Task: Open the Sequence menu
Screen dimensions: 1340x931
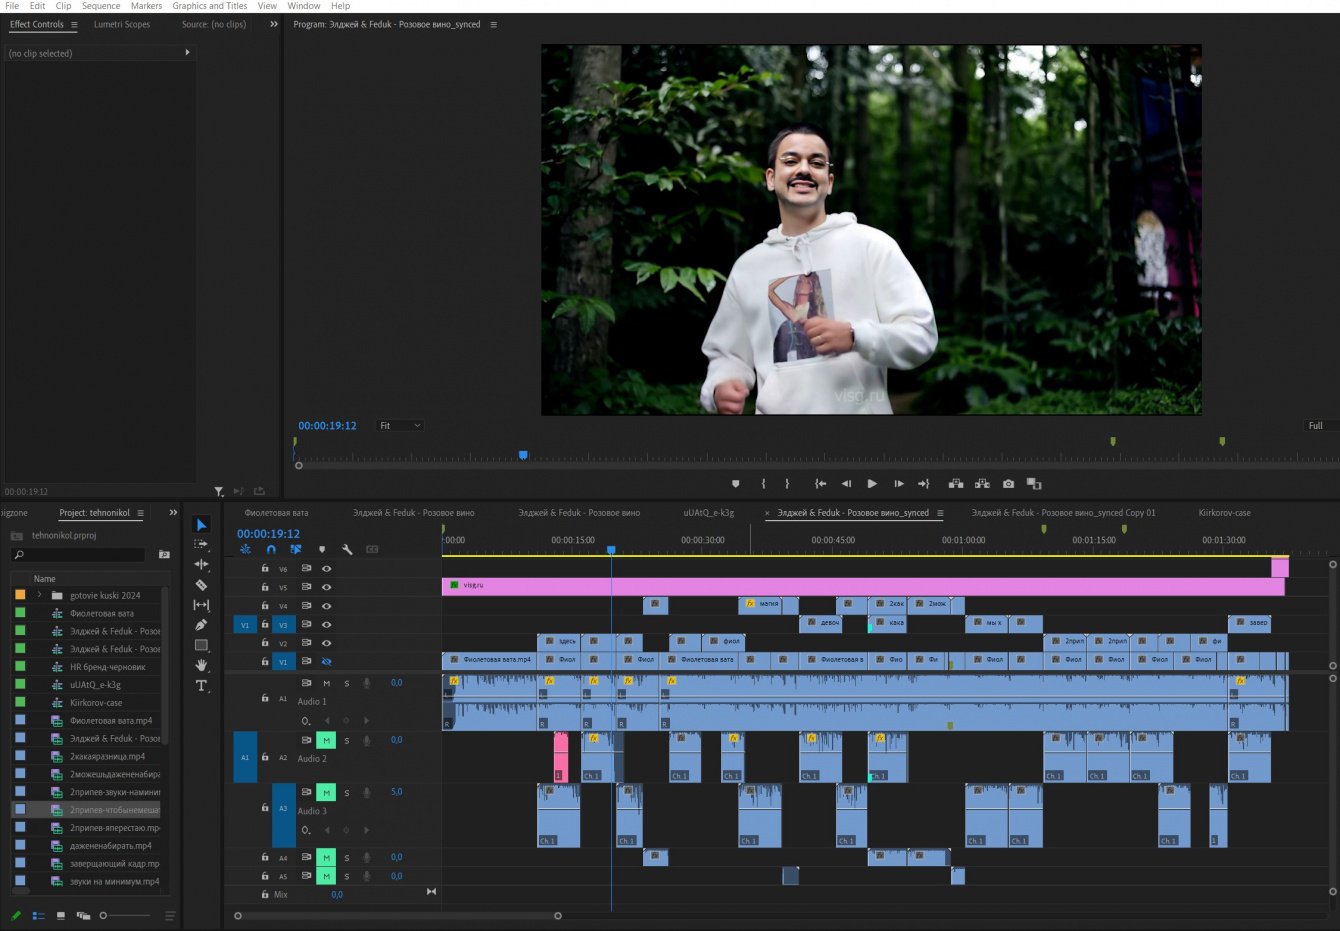Action: (x=100, y=6)
